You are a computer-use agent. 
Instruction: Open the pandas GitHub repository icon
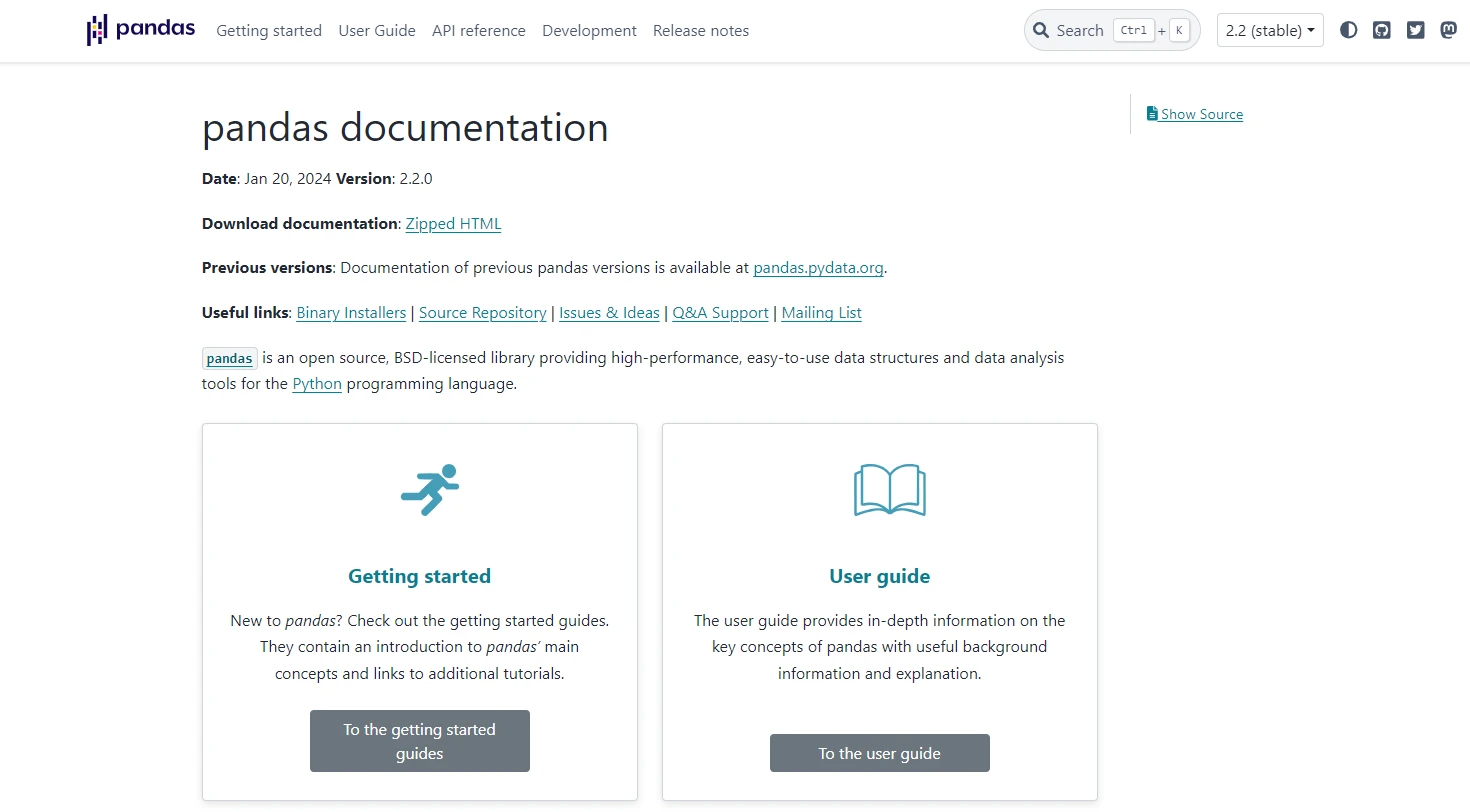pos(1382,30)
